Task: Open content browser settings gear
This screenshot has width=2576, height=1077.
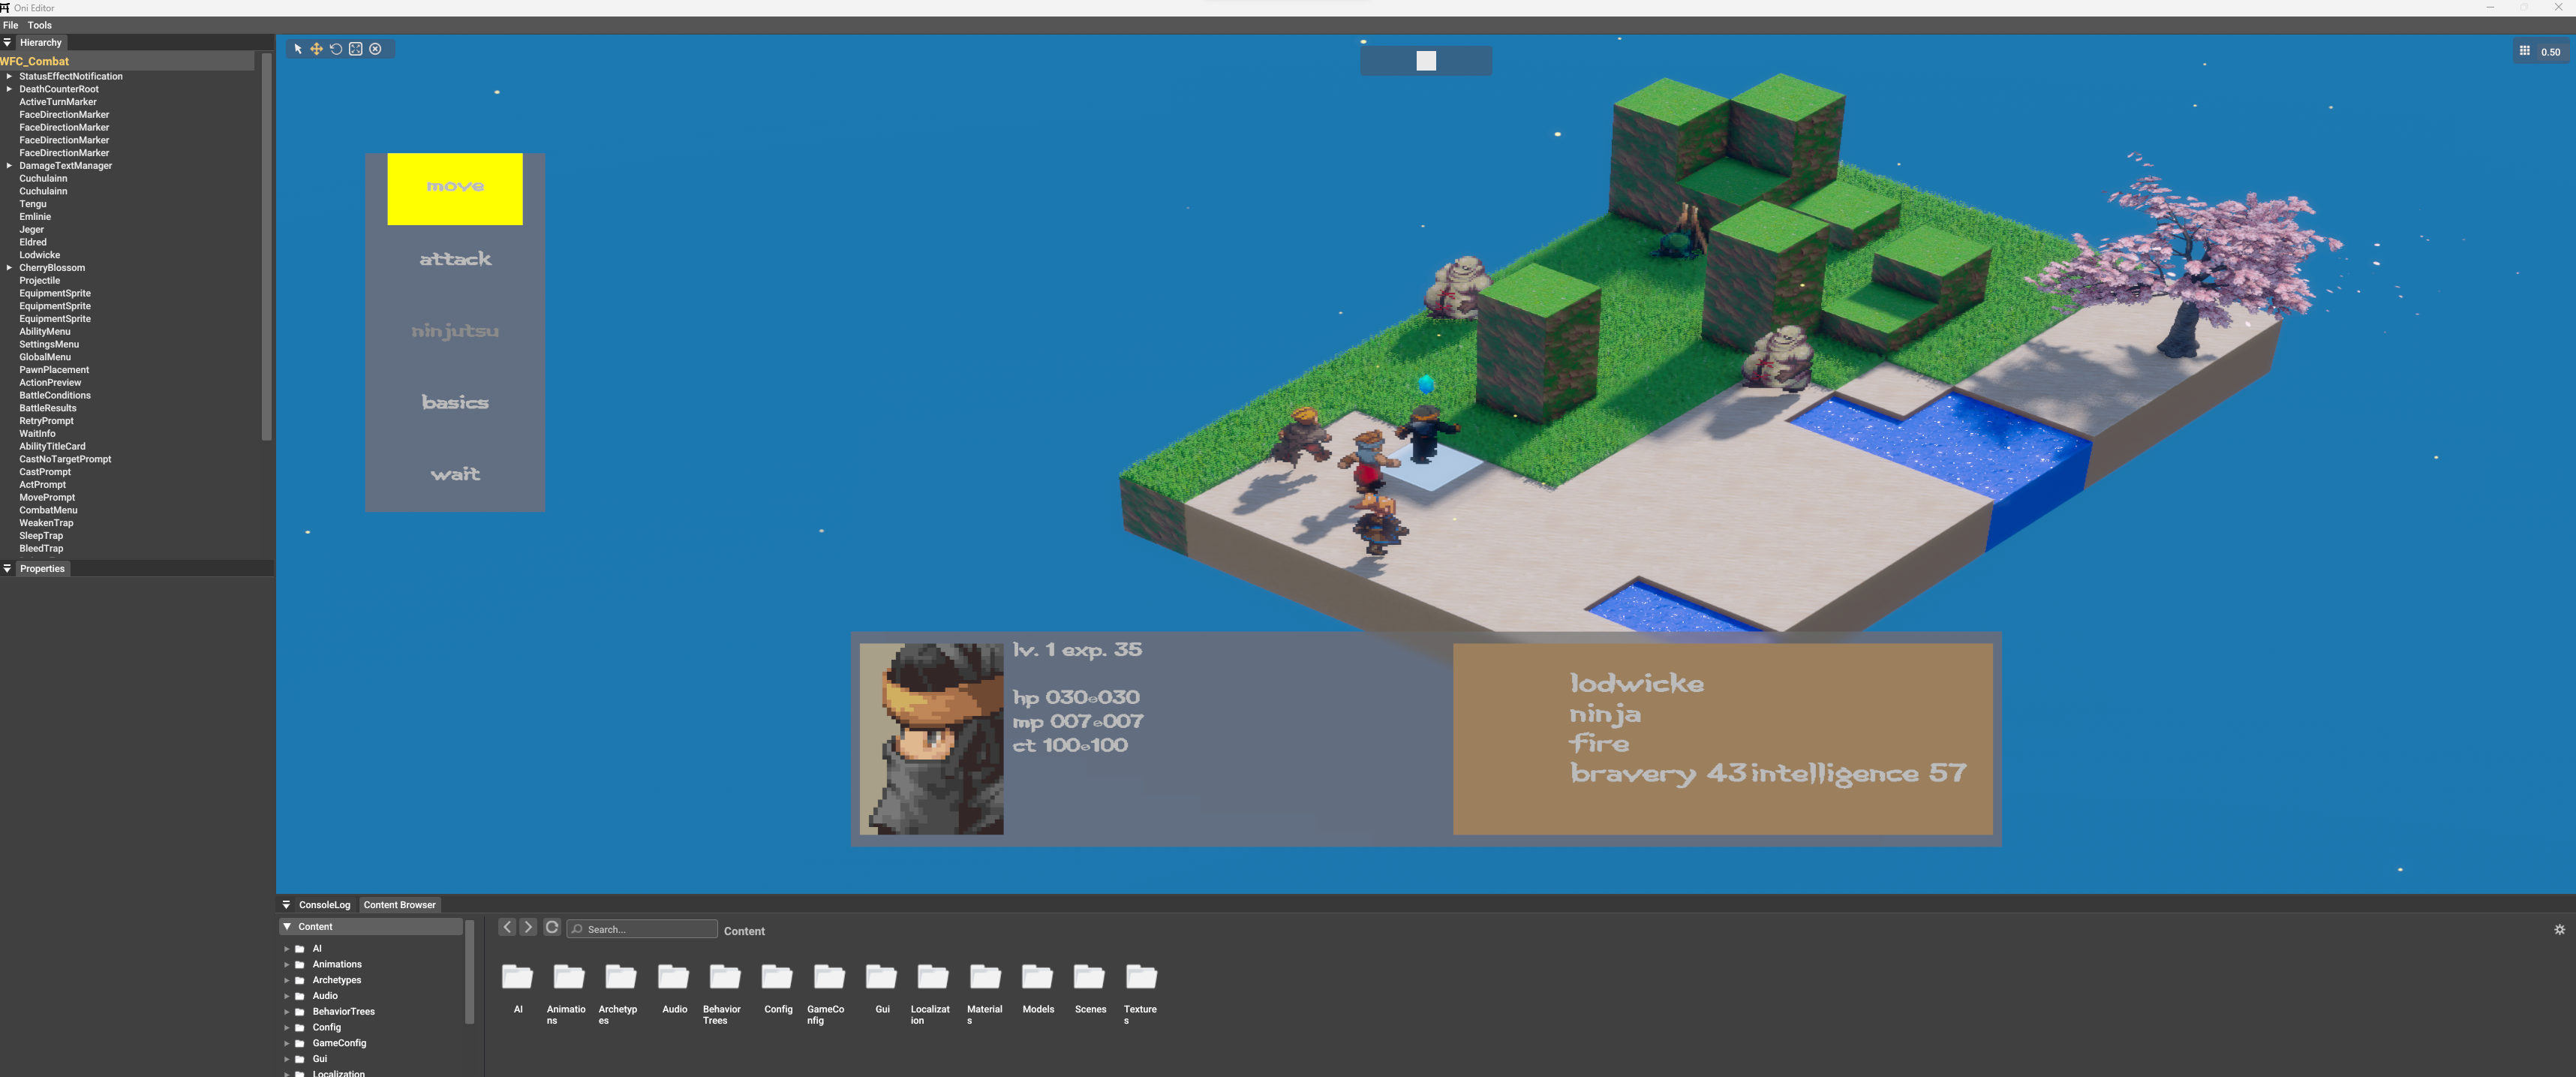Action: pos(2559,930)
